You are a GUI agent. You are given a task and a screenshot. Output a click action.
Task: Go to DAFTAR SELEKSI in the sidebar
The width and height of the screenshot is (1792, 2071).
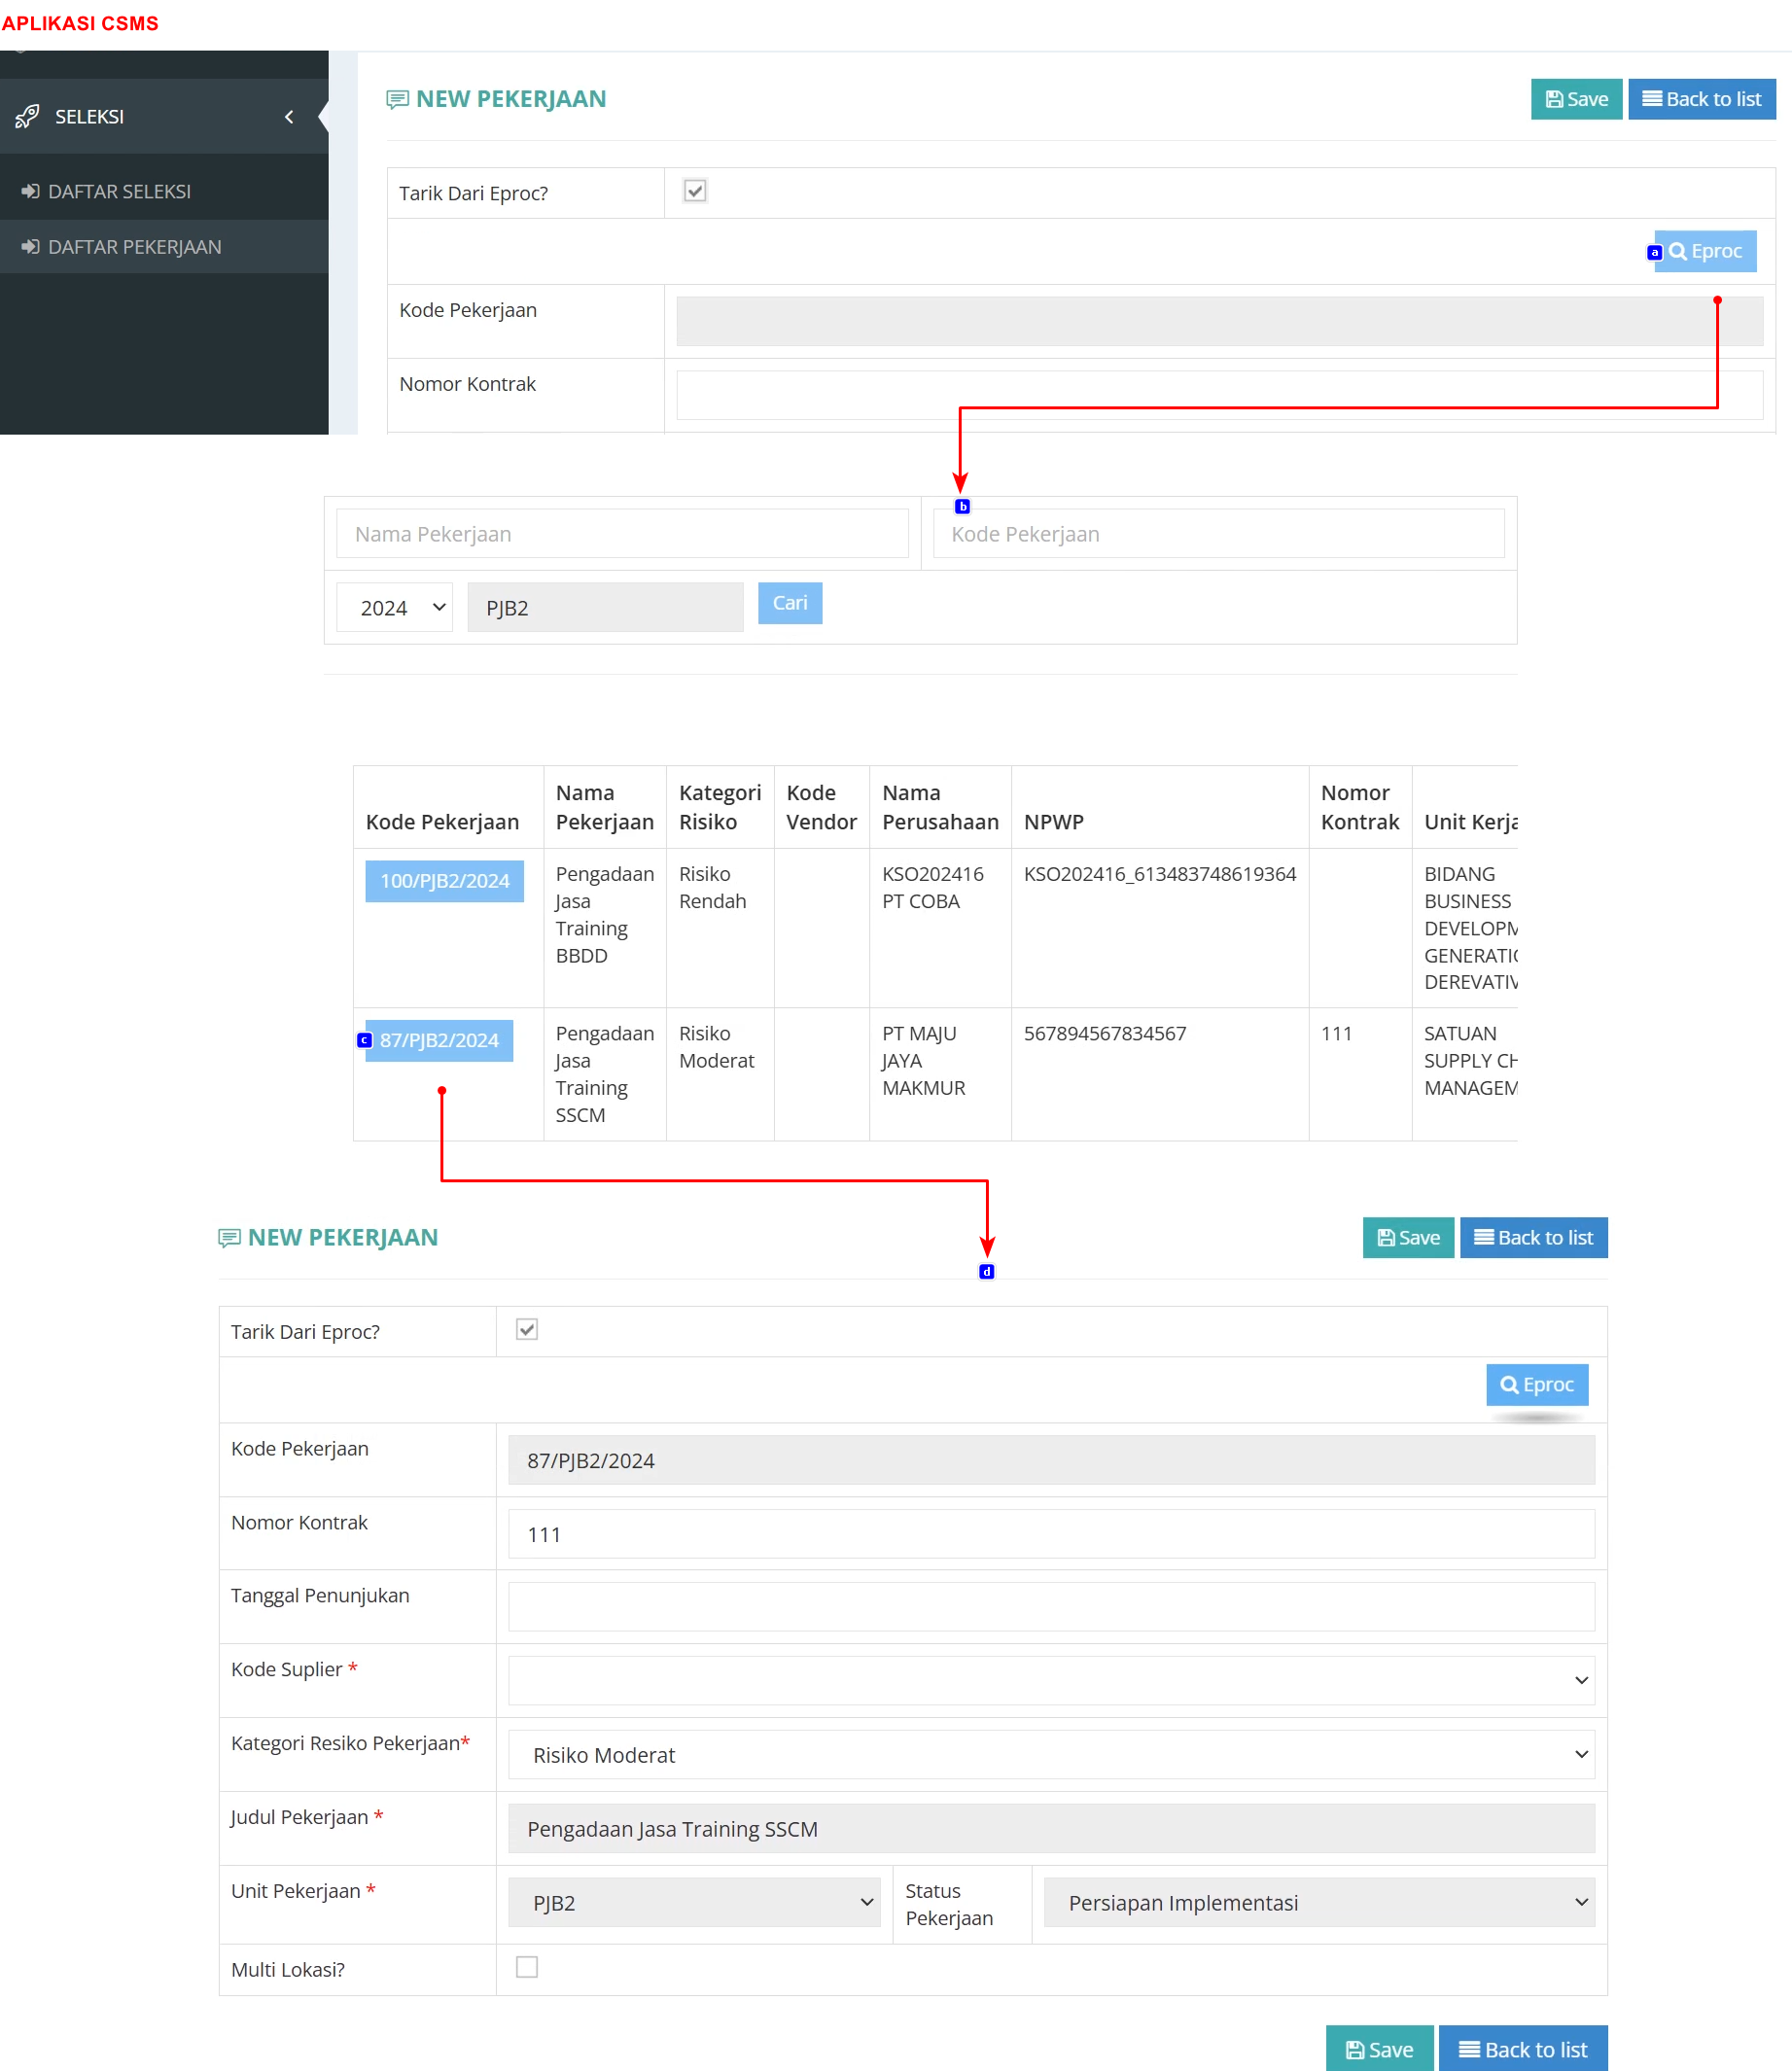pyautogui.click(x=119, y=191)
